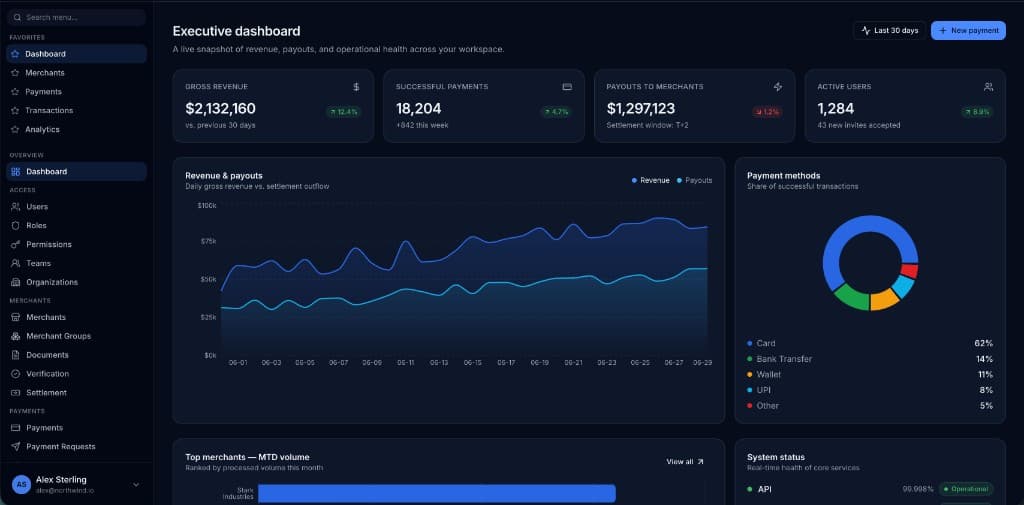
Task: Toggle the Payouts series in chart legend
Action: pos(694,180)
